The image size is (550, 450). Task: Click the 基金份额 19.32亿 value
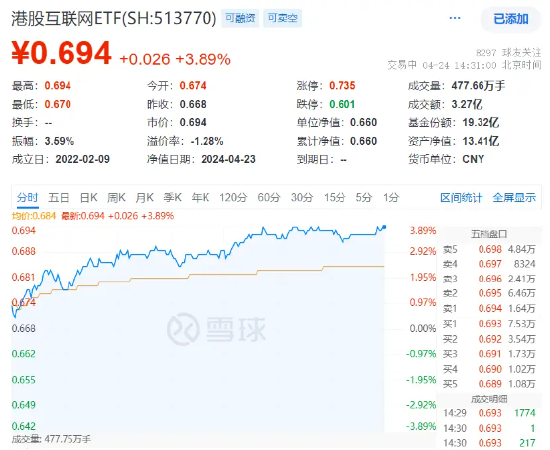click(x=481, y=122)
